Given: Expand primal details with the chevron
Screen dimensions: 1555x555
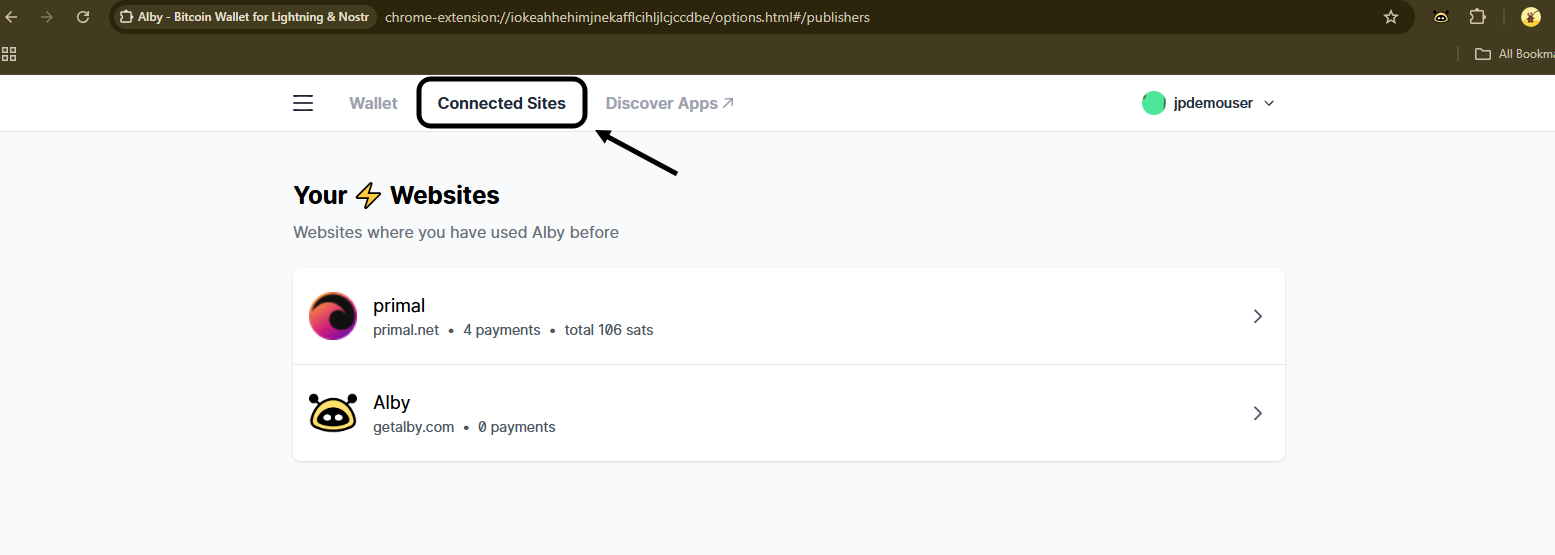Looking at the screenshot, I should point(1258,316).
